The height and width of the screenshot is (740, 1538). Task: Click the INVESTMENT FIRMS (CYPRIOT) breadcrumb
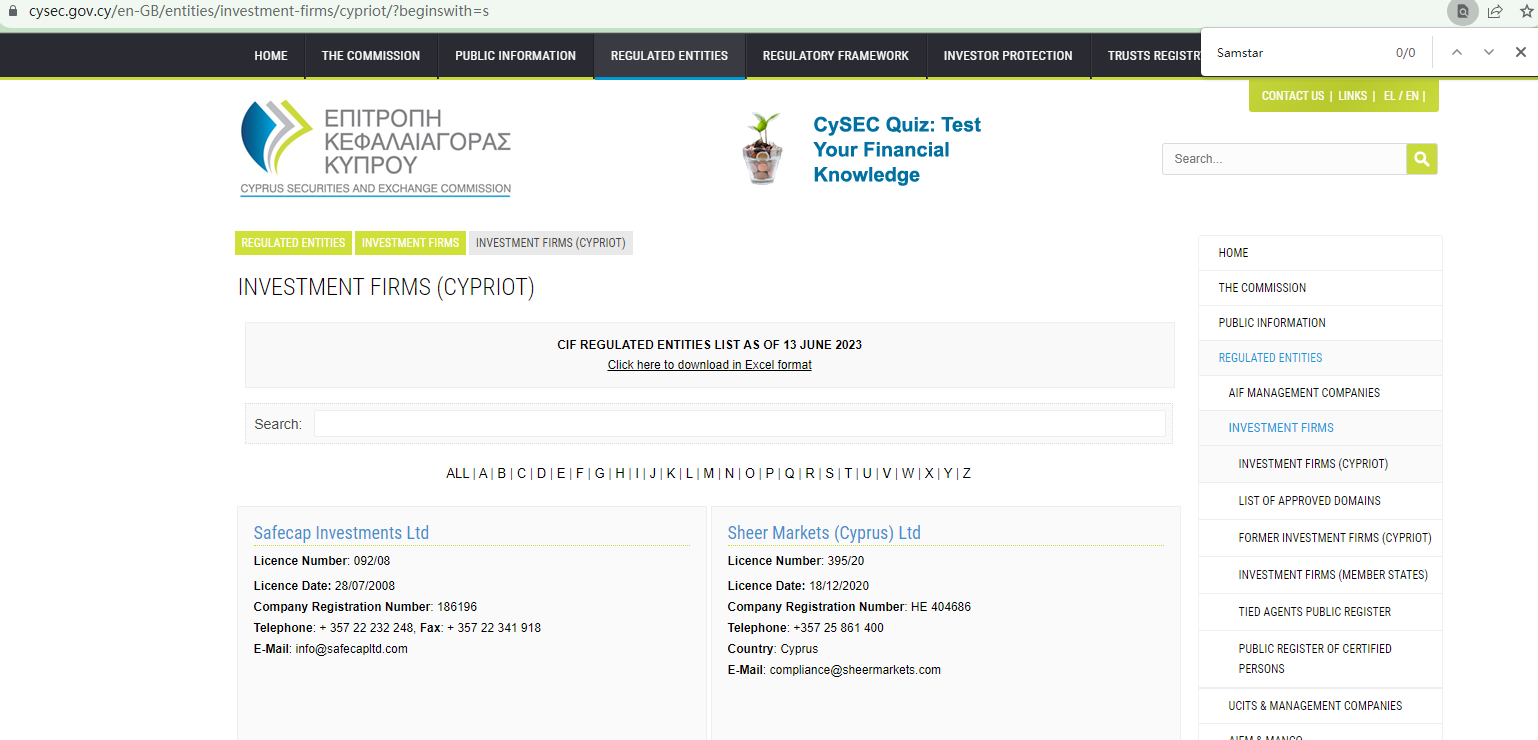tap(551, 243)
